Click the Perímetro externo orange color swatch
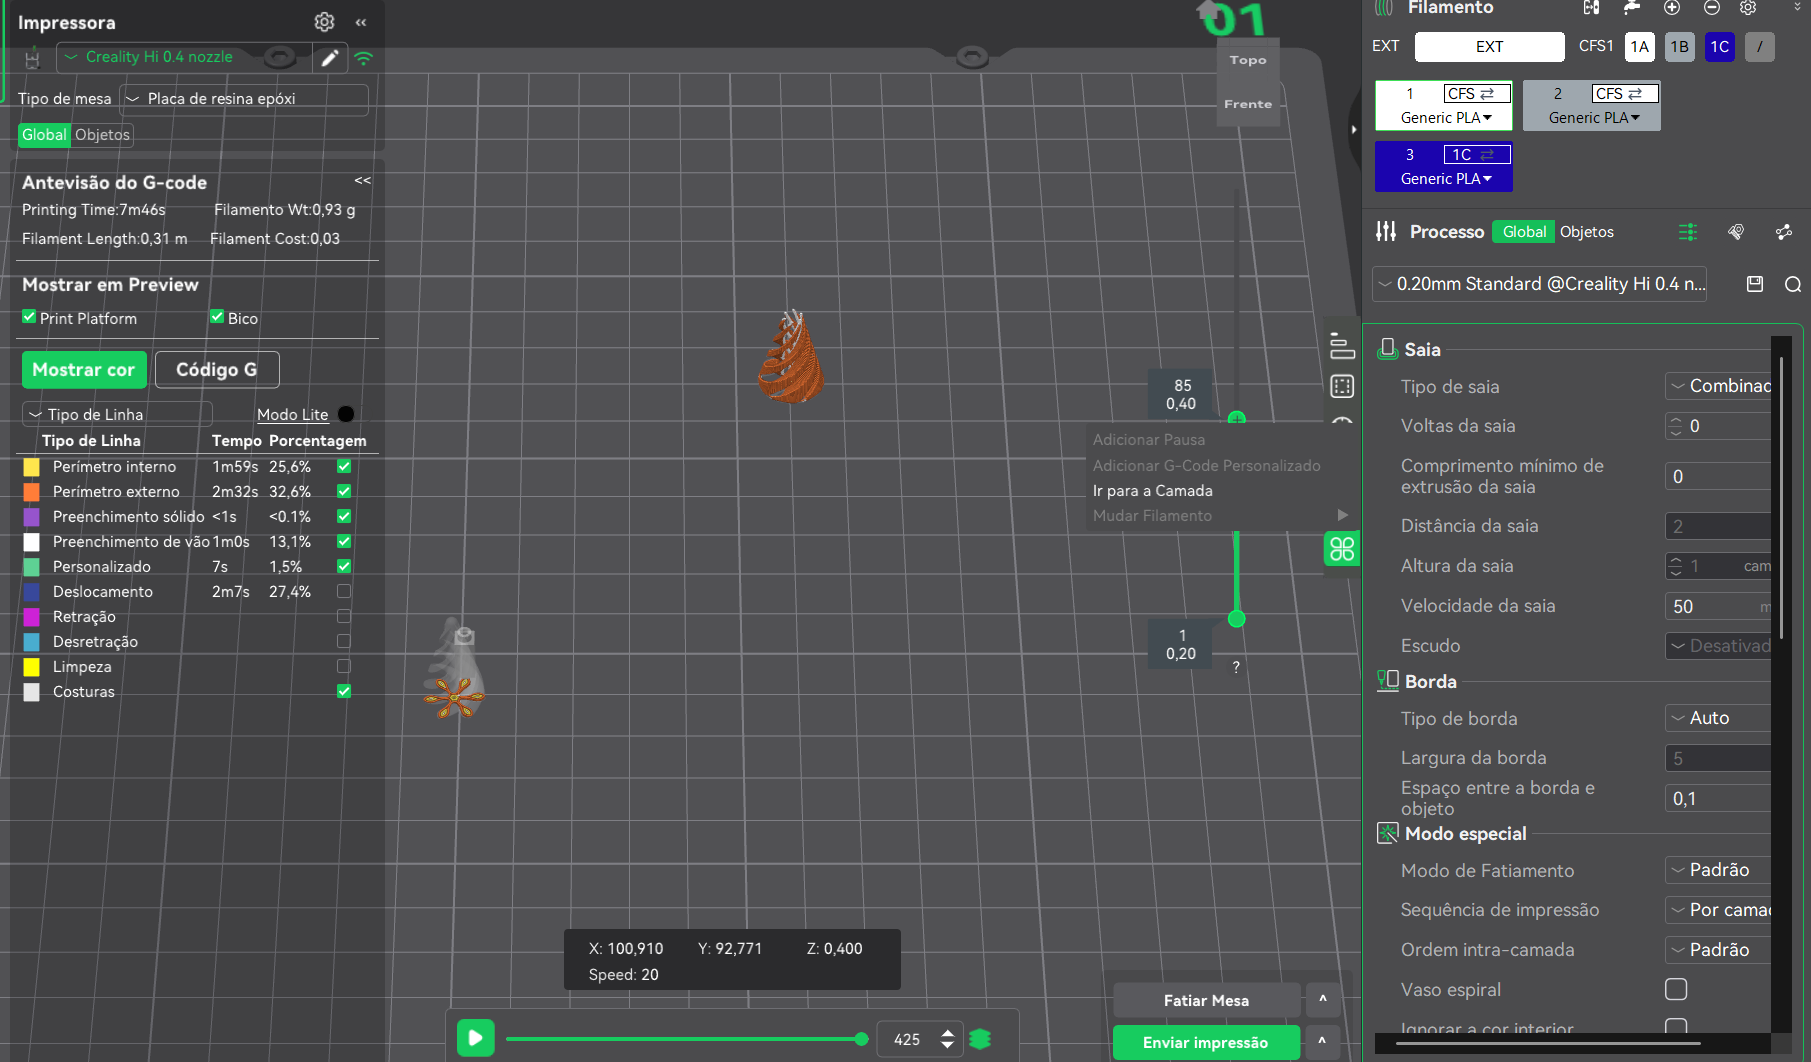This screenshot has width=1811, height=1062. coord(32,492)
